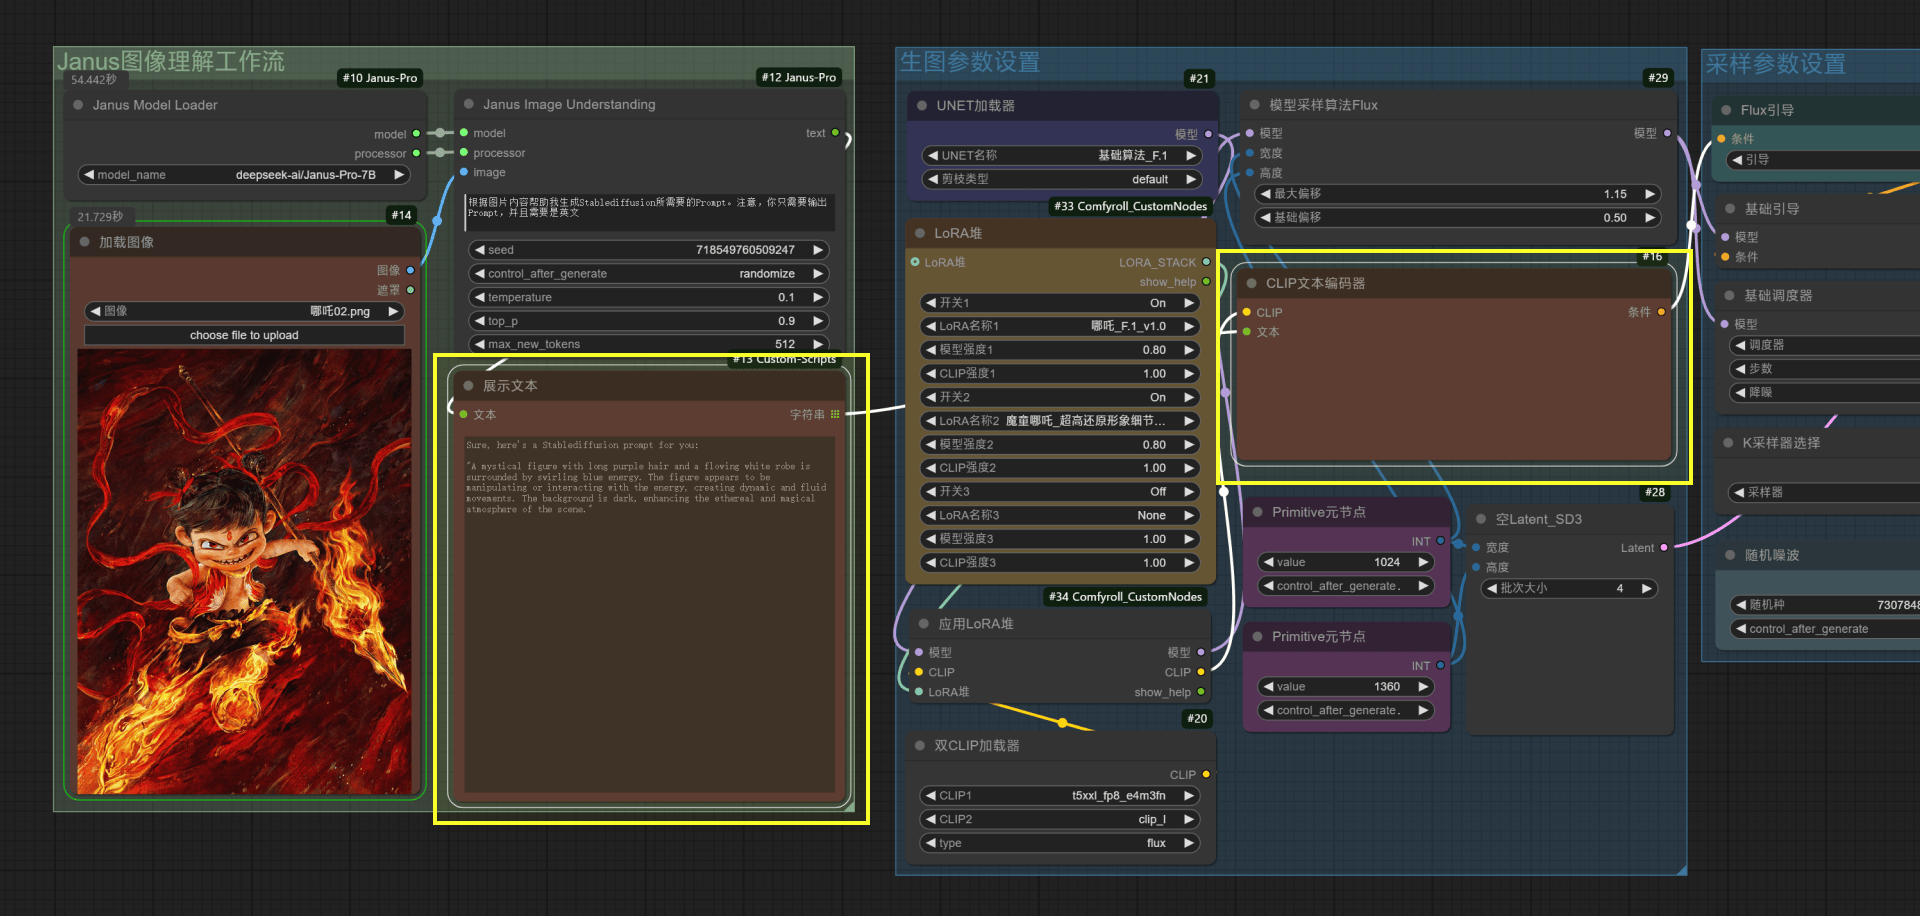
Task: Click the #12 Janus-Pro badge
Action: pos(799,77)
